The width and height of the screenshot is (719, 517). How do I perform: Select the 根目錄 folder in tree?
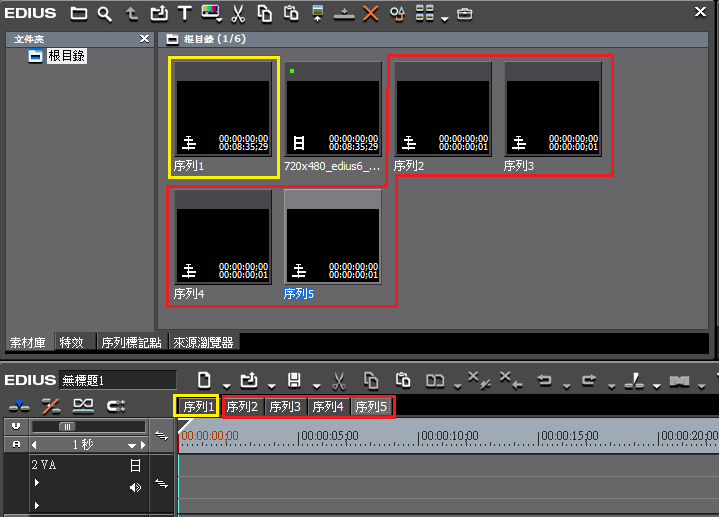point(66,56)
